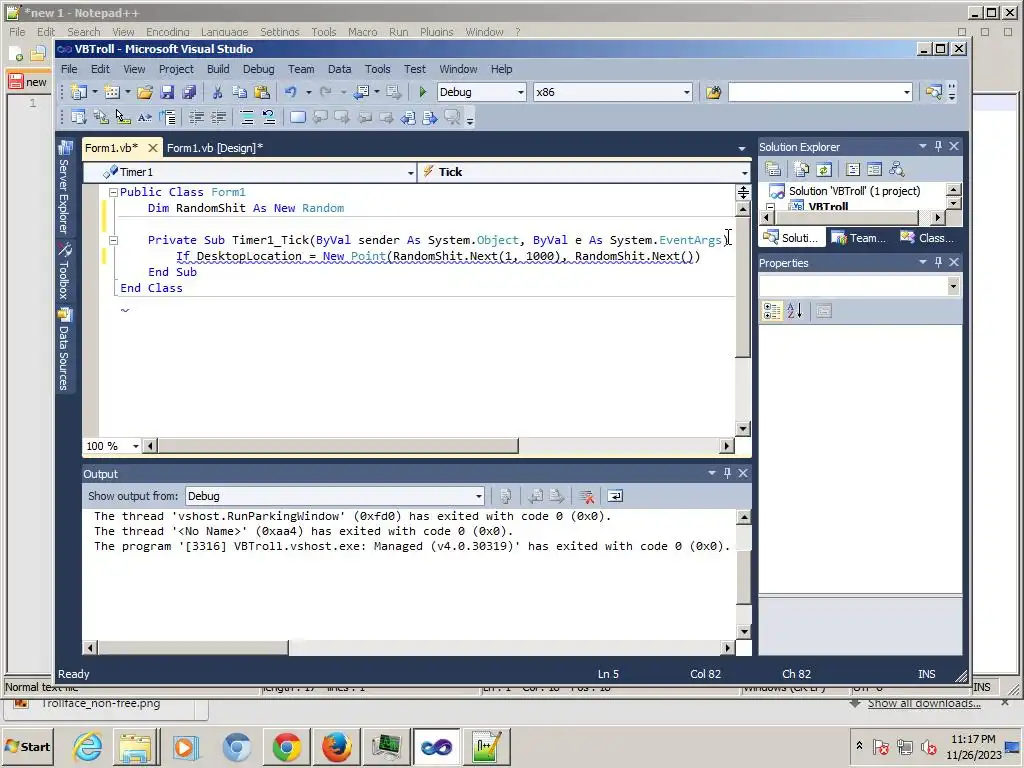Close the Form1.vb* editor tab
This screenshot has width=1024, height=768.
(x=153, y=148)
